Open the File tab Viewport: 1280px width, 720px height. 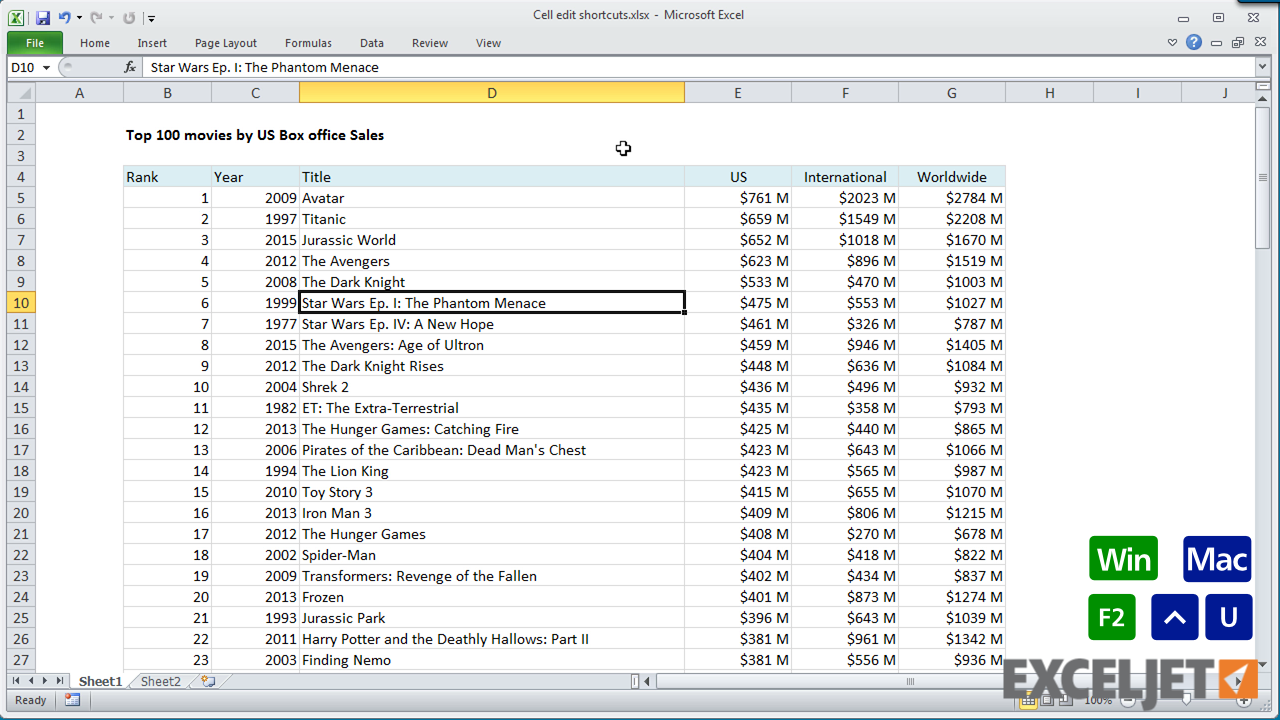tap(35, 43)
